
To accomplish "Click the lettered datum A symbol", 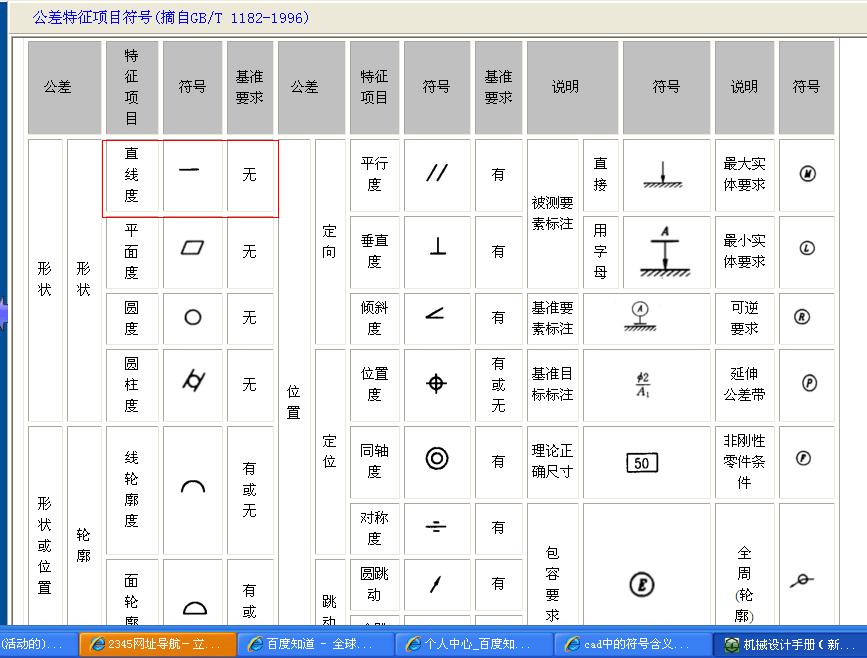I will [x=665, y=251].
